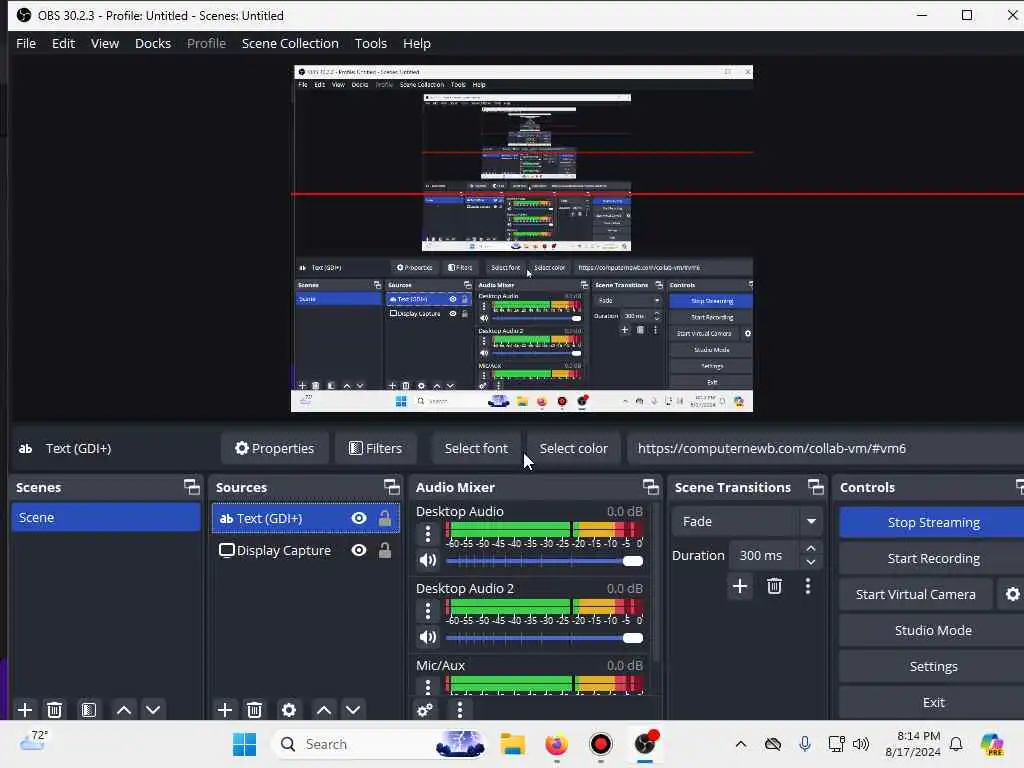Open Desktop Audio 2 three-dot options
The image size is (1024, 768).
pos(428,611)
